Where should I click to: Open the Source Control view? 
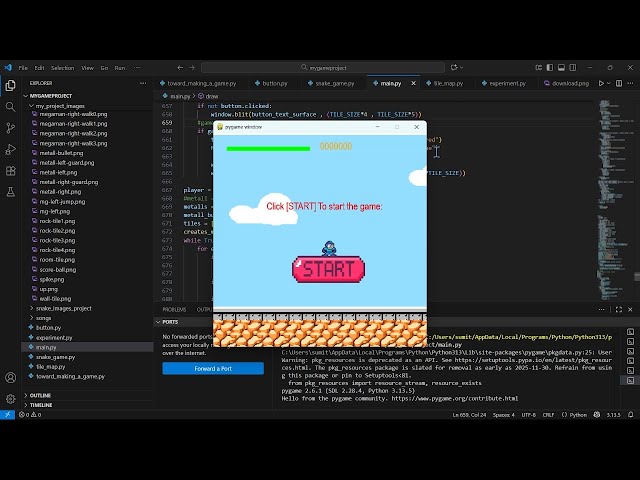point(11,128)
